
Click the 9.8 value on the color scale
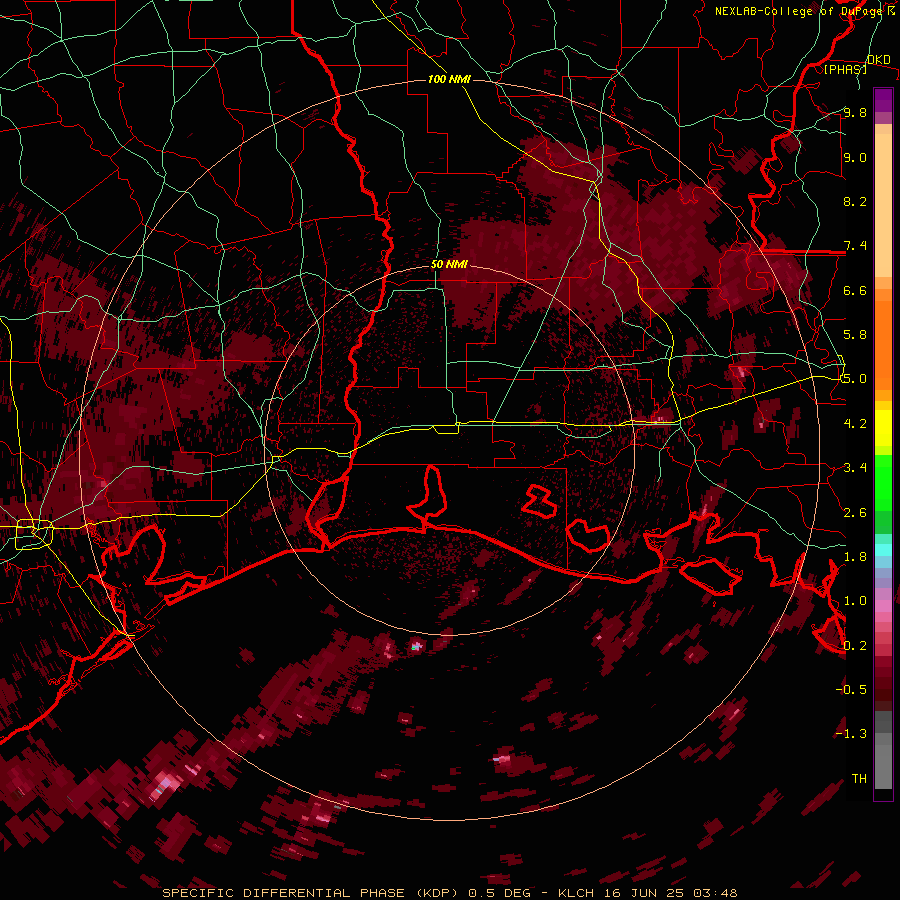click(x=855, y=113)
